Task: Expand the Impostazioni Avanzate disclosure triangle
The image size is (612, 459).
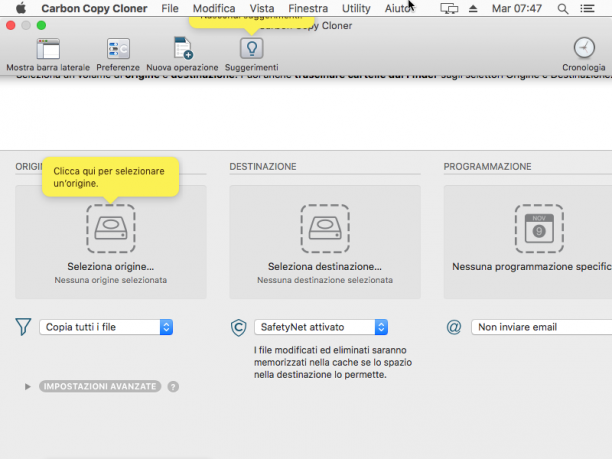Action: tap(27, 386)
